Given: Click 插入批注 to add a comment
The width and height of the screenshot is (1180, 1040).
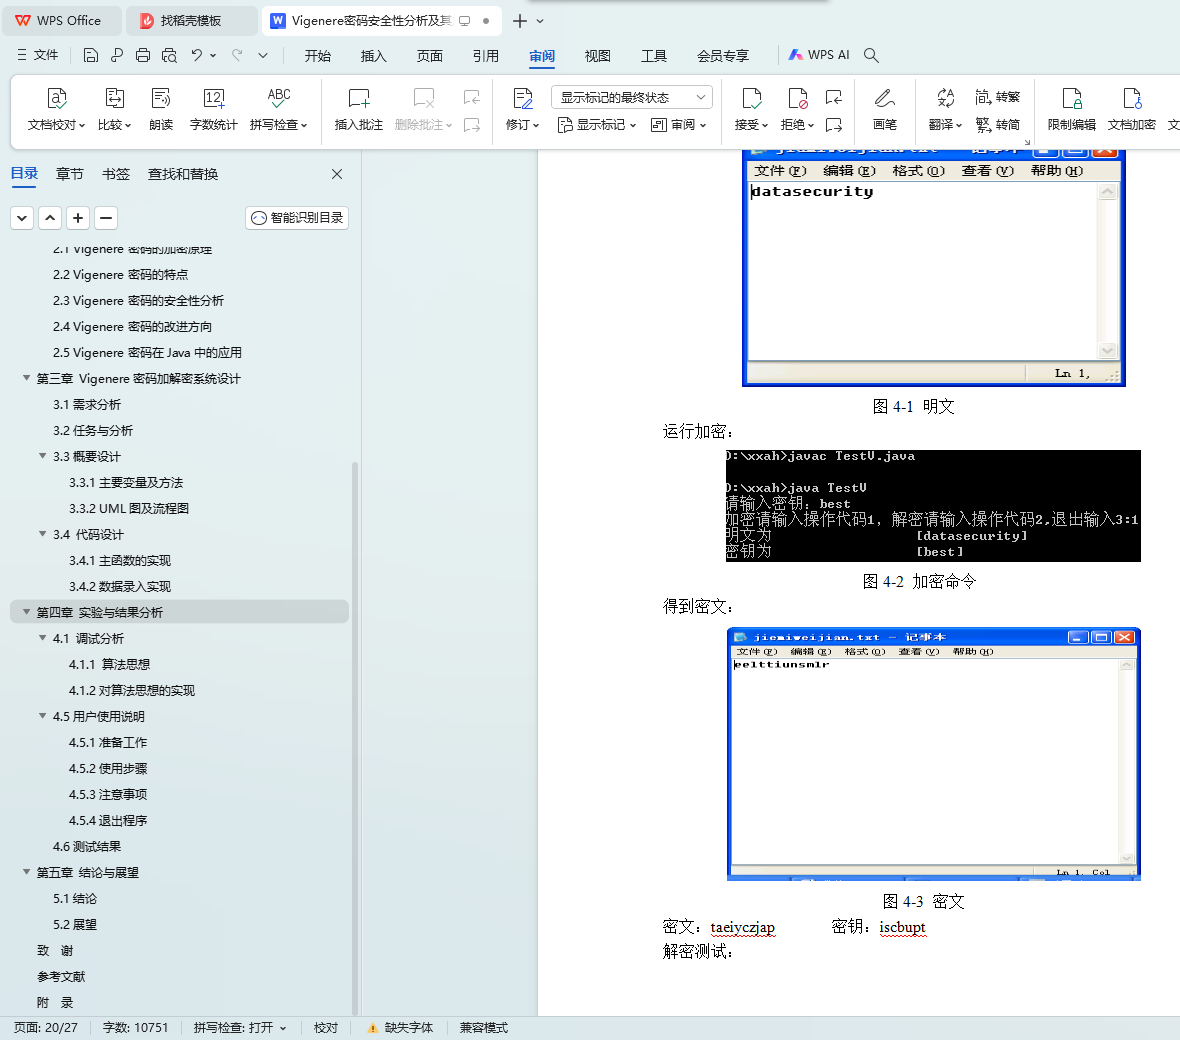Looking at the screenshot, I should (359, 110).
